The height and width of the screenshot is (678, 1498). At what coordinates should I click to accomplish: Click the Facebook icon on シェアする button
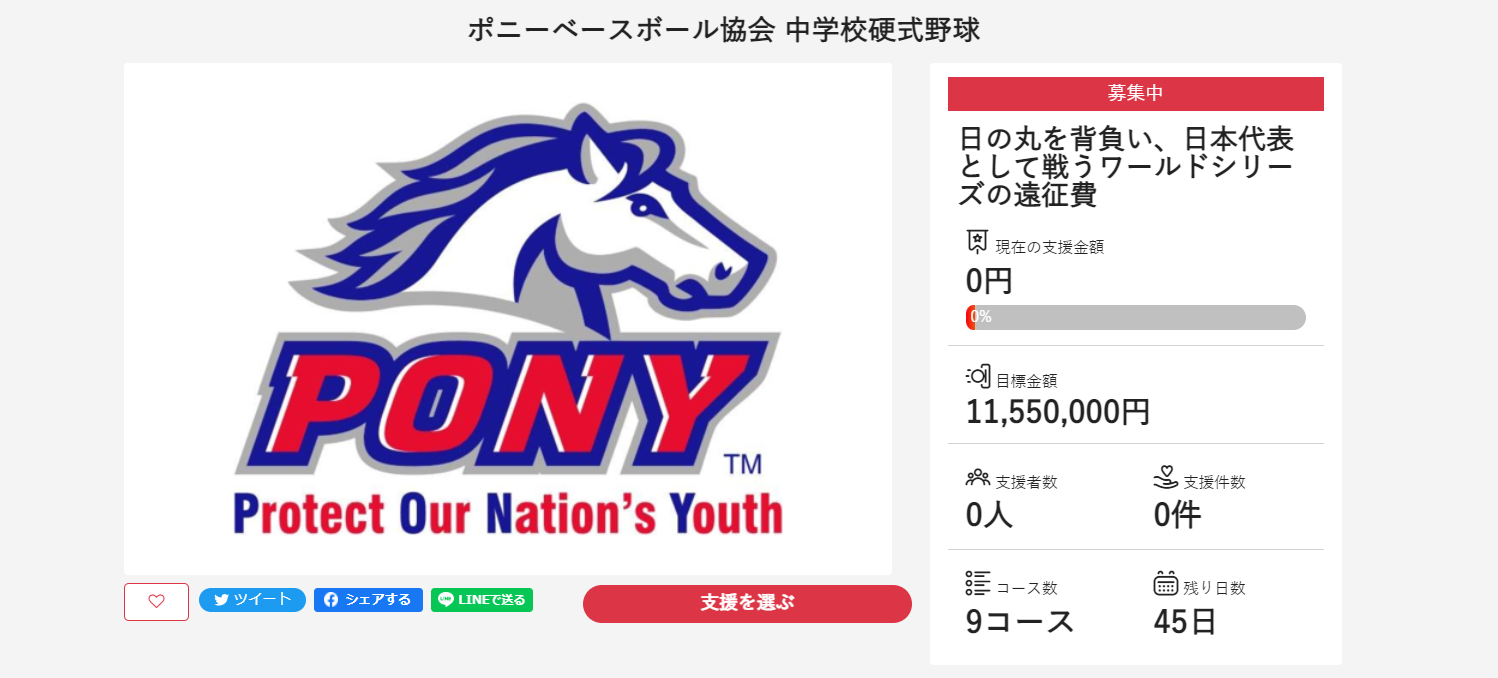coord(331,600)
